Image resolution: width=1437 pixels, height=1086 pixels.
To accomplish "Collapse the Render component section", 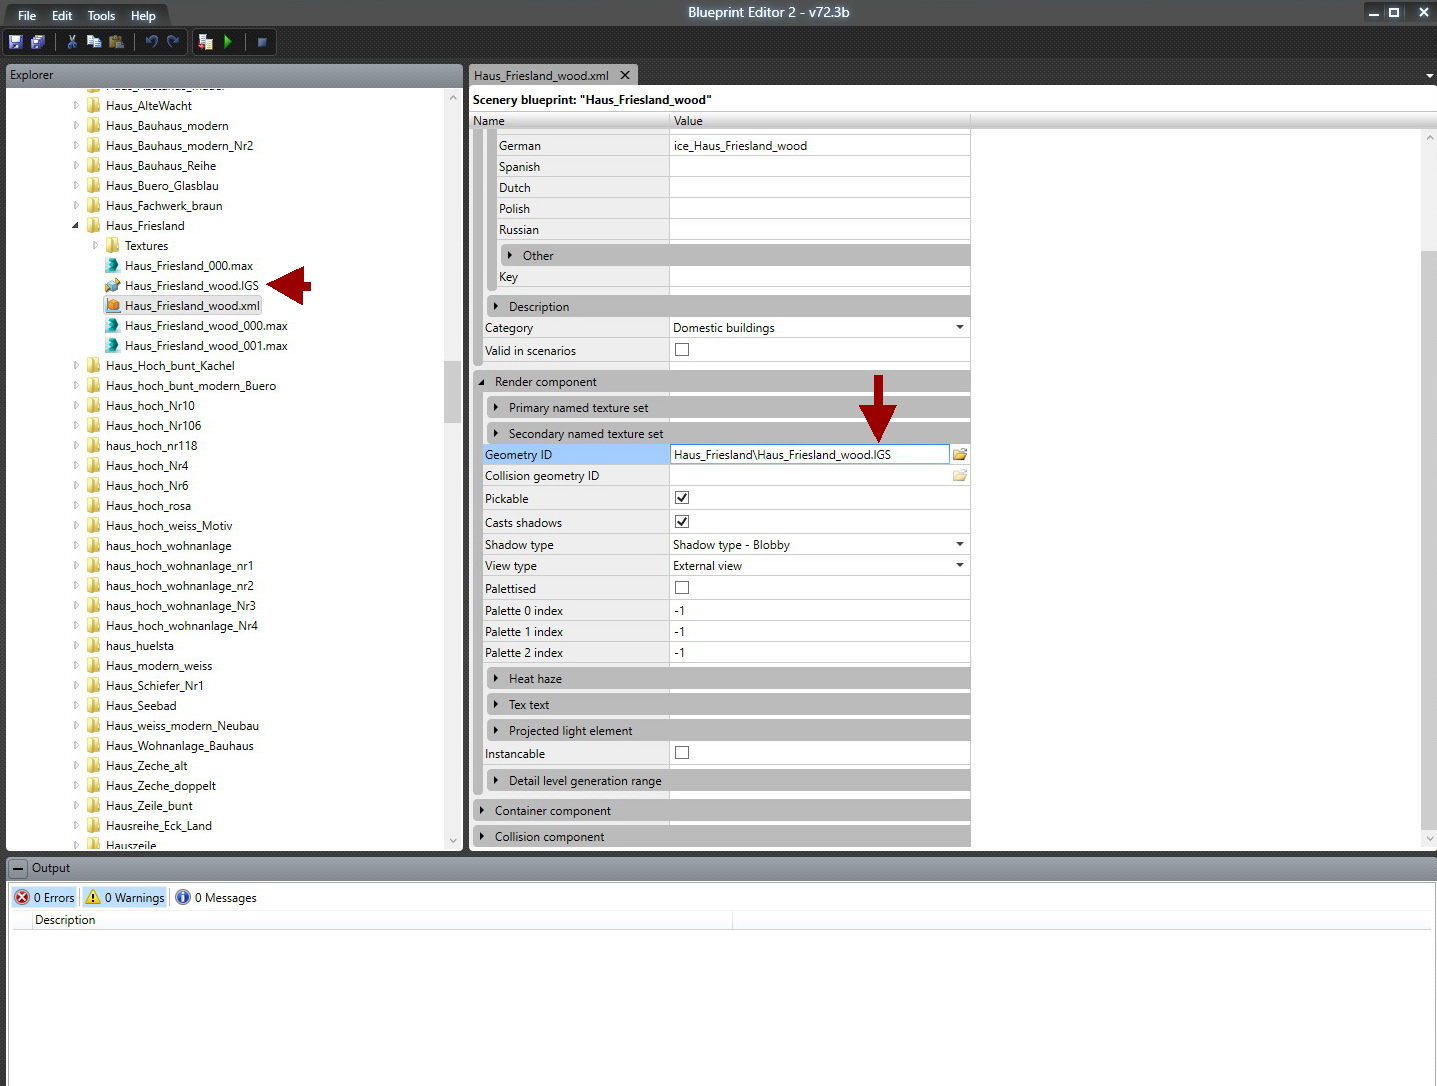I will point(482,382).
